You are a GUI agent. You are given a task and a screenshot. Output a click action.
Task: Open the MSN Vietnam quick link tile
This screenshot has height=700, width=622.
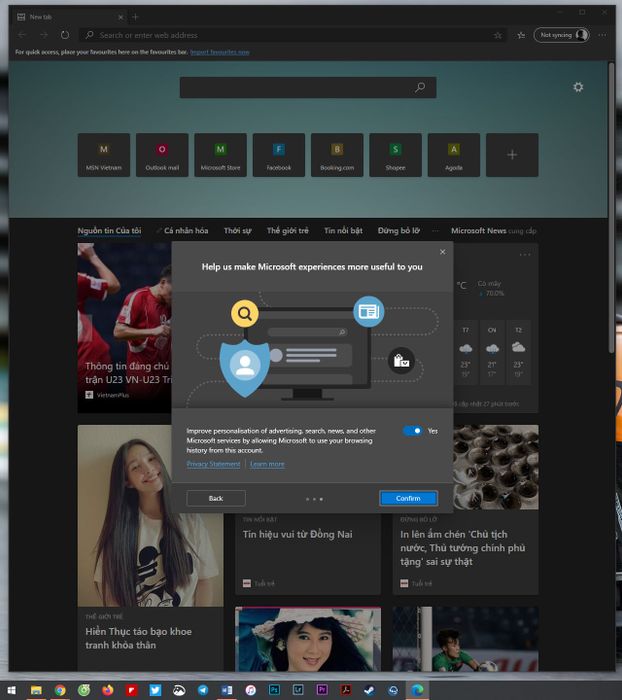104,154
